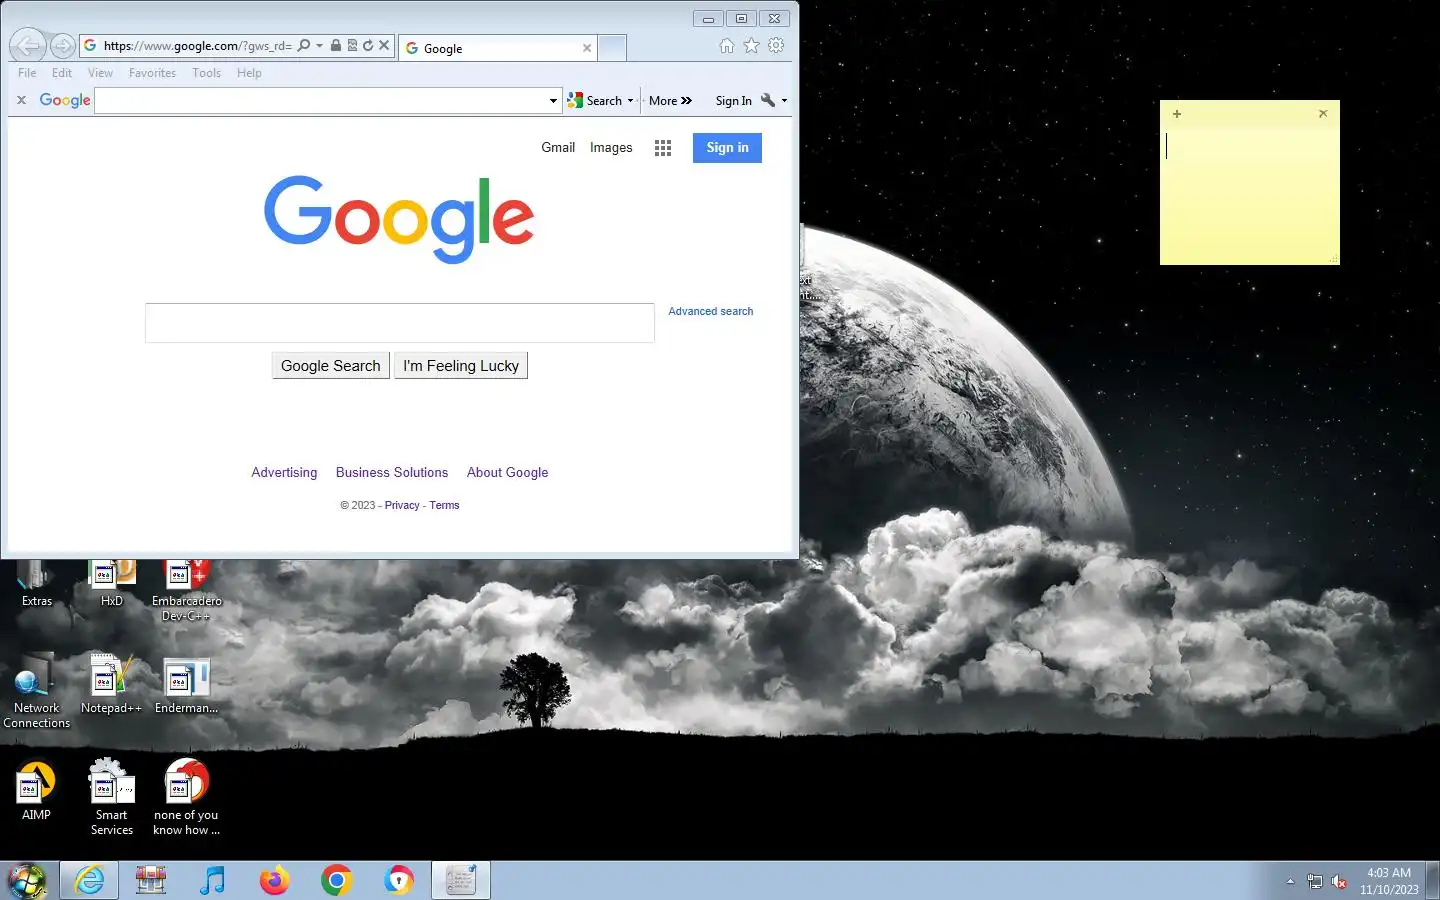Screen dimensions: 1440x900
Task: Open Favorites star icon
Action: [751, 46]
